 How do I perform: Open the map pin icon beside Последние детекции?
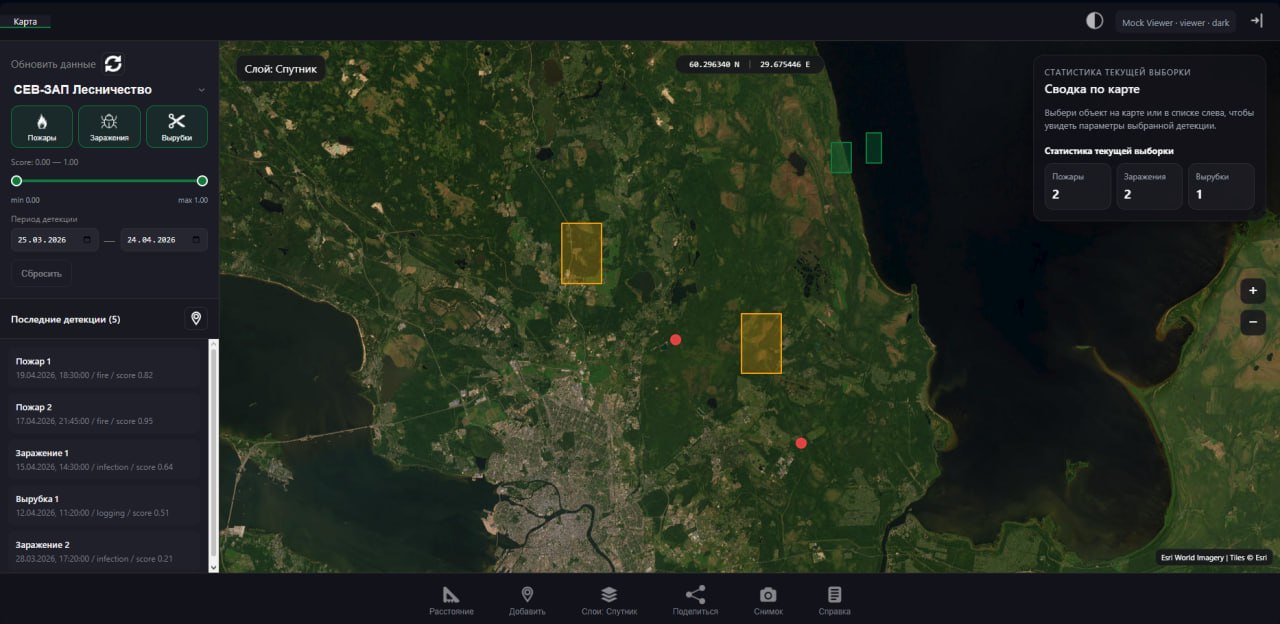pos(196,319)
